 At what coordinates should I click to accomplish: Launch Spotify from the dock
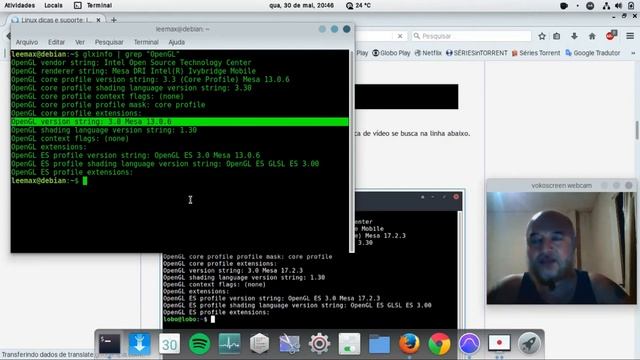point(199,344)
